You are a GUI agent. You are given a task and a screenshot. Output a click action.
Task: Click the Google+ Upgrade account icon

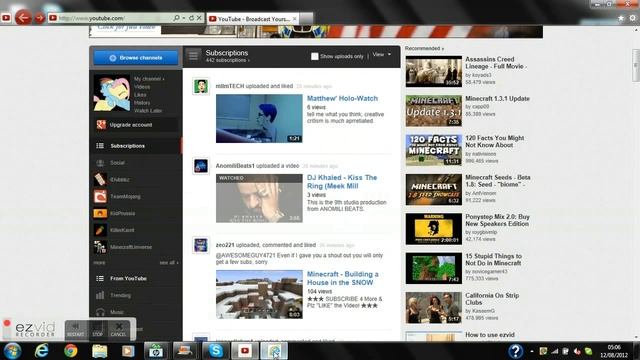[x=101, y=124]
